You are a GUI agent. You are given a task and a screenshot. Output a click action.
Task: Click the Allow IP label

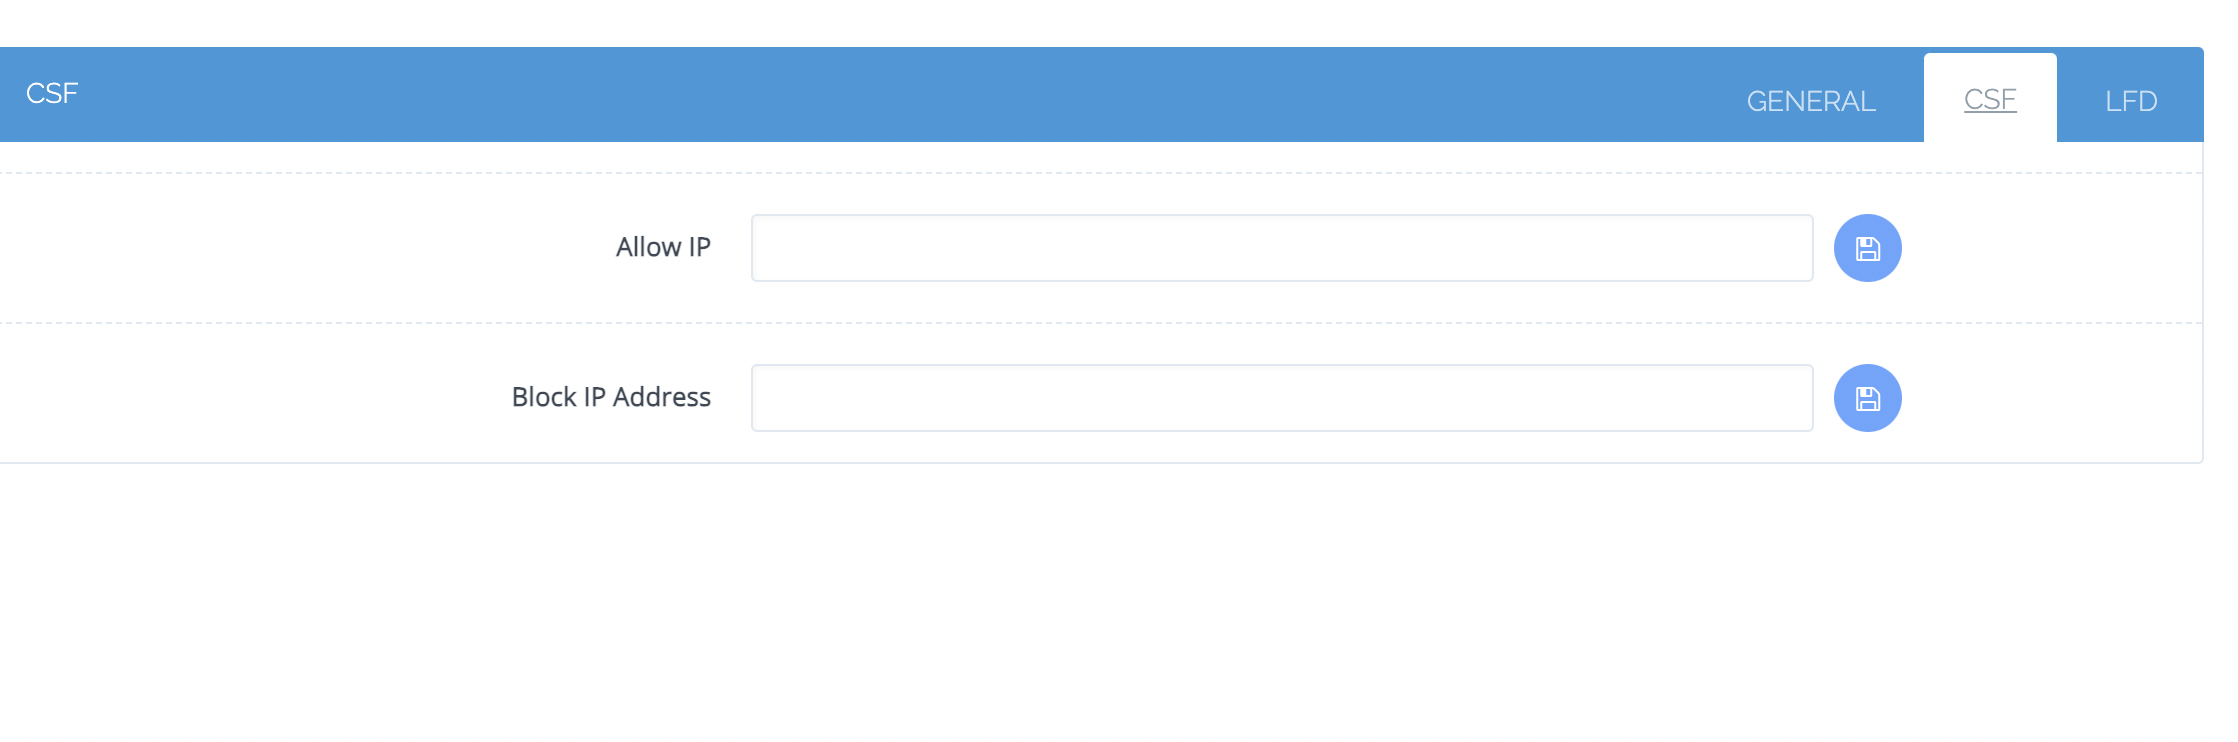[x=663, y=247]
